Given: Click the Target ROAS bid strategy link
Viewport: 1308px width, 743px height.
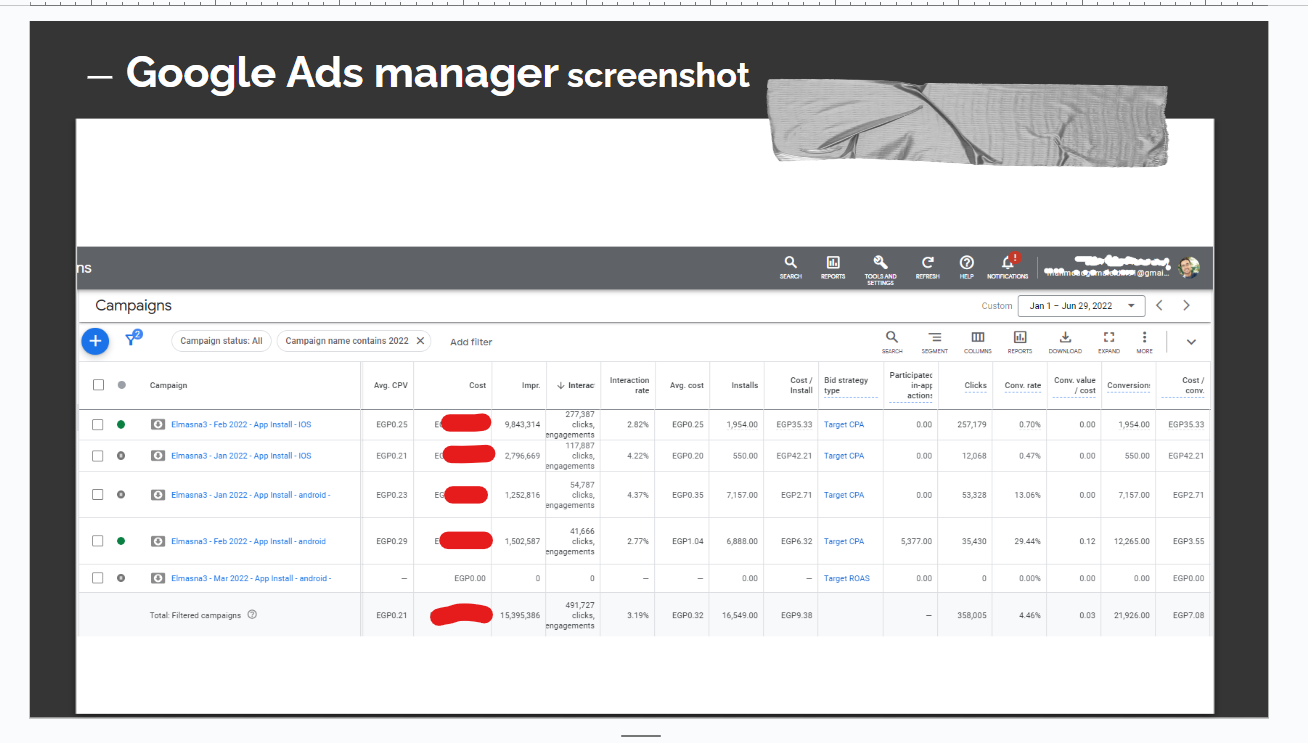Looking at the screenshot, I should (x=847, y=578).
